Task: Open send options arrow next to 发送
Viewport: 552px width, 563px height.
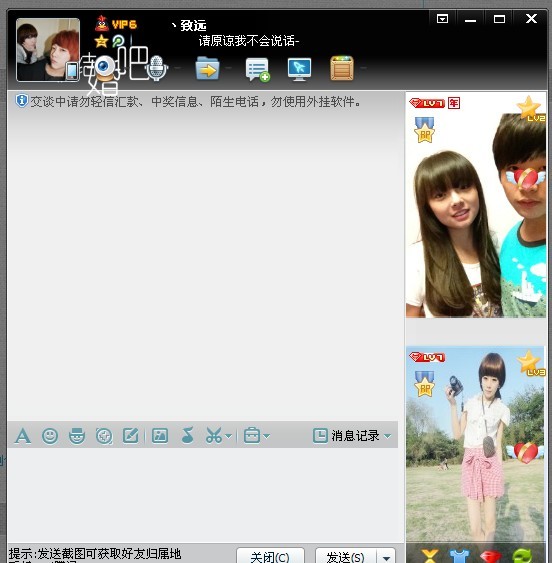Action: point(386,556)
